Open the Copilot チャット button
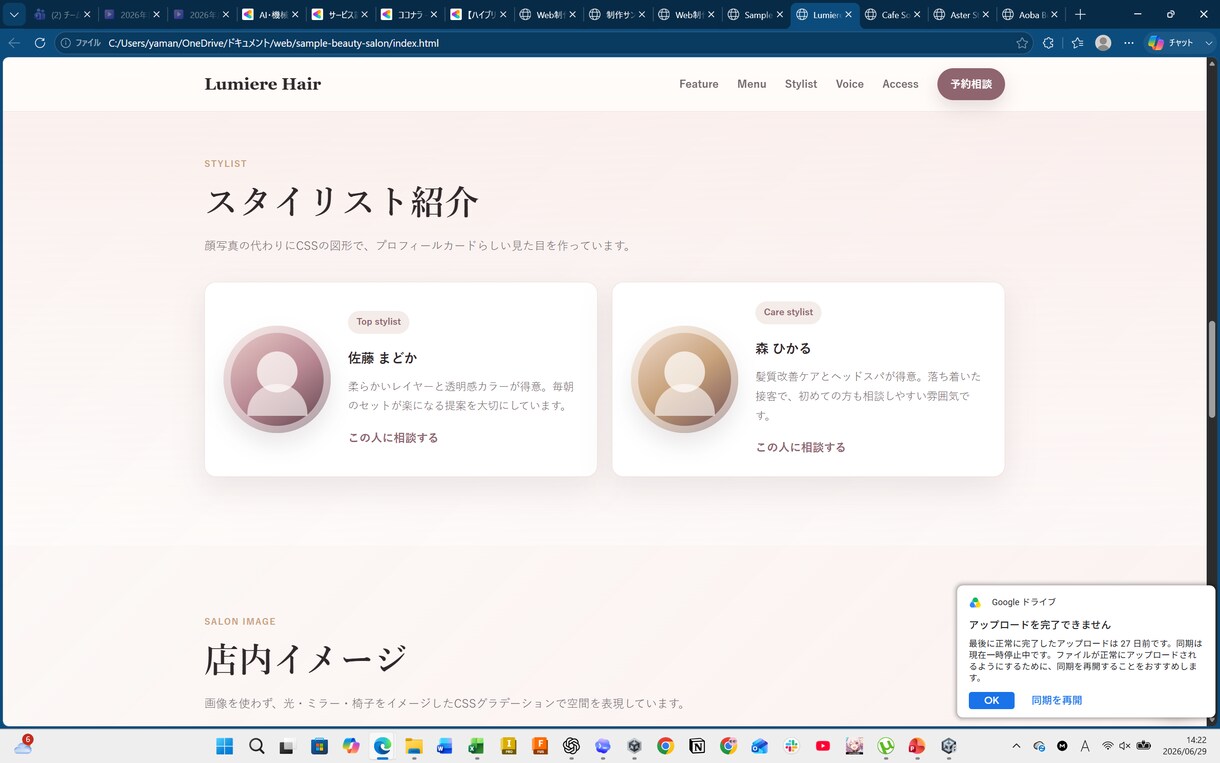The image size is (1220, 763). click(x=1171, y=43)
